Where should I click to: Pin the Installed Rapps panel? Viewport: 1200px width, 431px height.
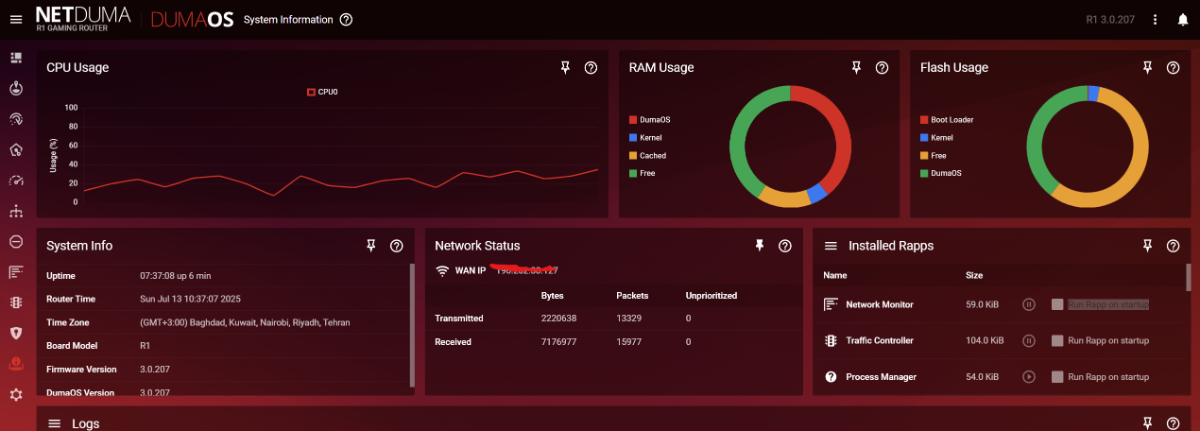coord(1147,245)
